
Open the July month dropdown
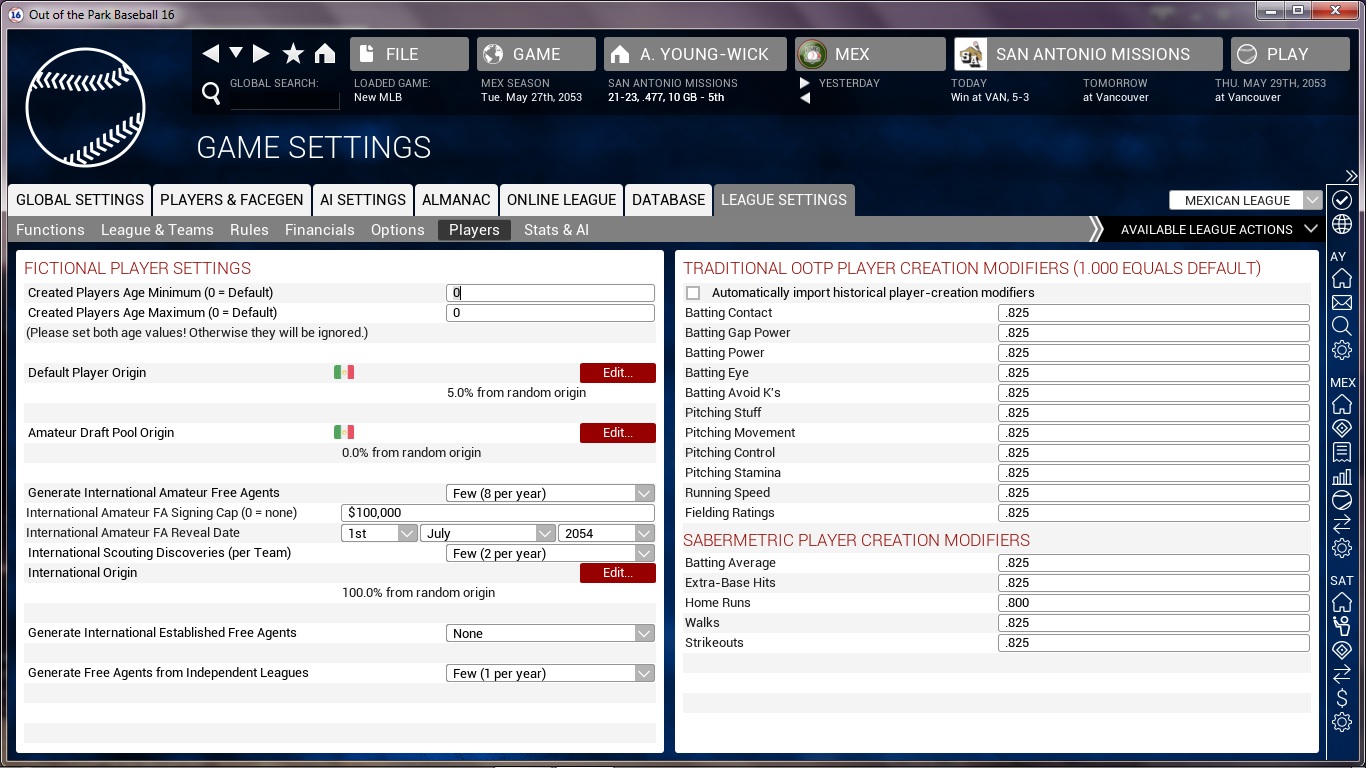click(x=488, y=533)
